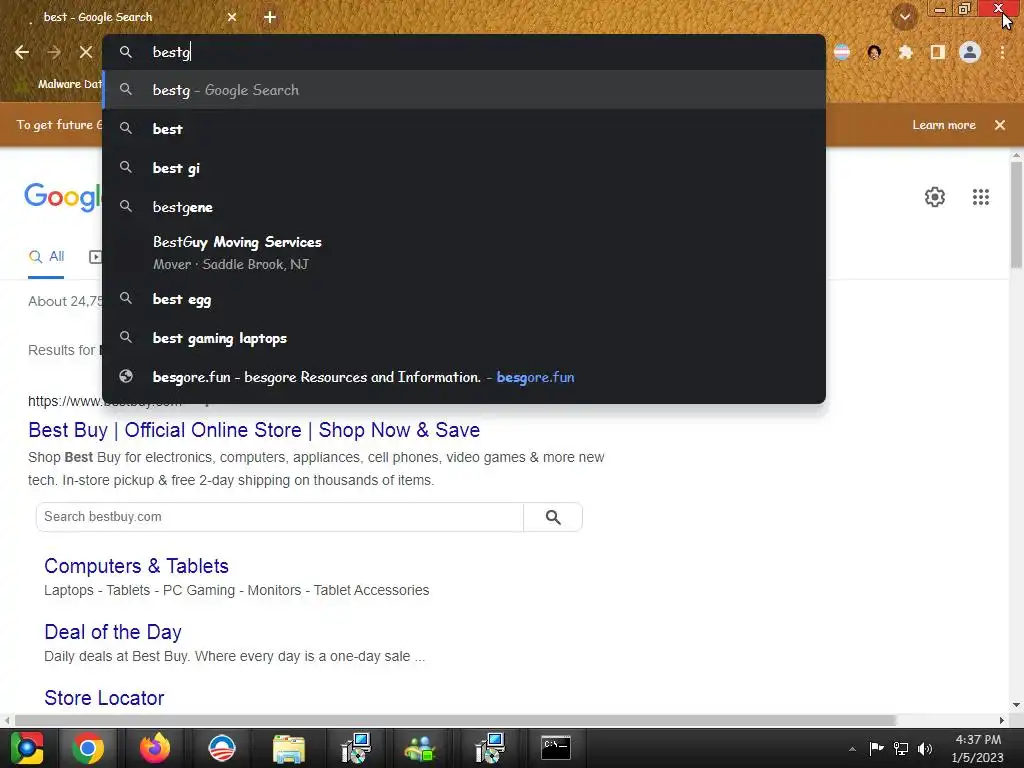The image size is (1024, 768).
Task: Click the avatar face extension icon
Action: pos(874,52)
